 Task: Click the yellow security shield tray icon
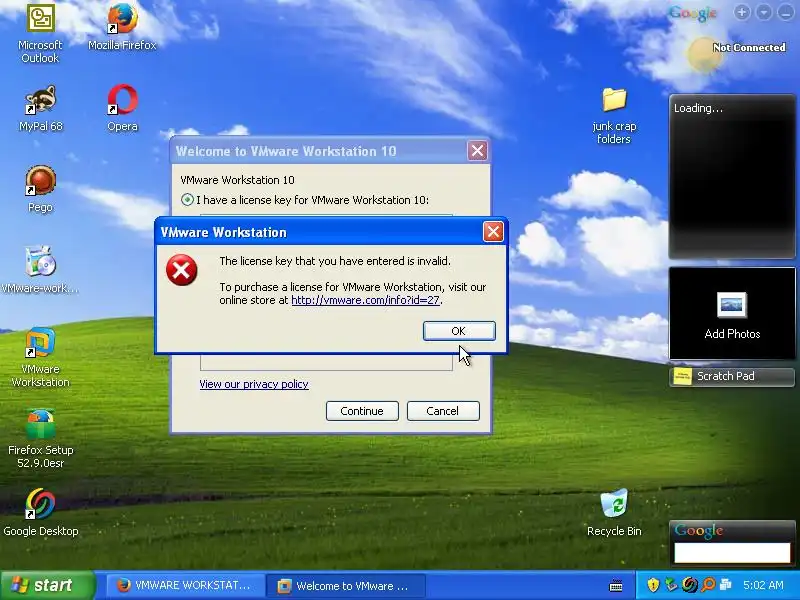tap(653, 585)
